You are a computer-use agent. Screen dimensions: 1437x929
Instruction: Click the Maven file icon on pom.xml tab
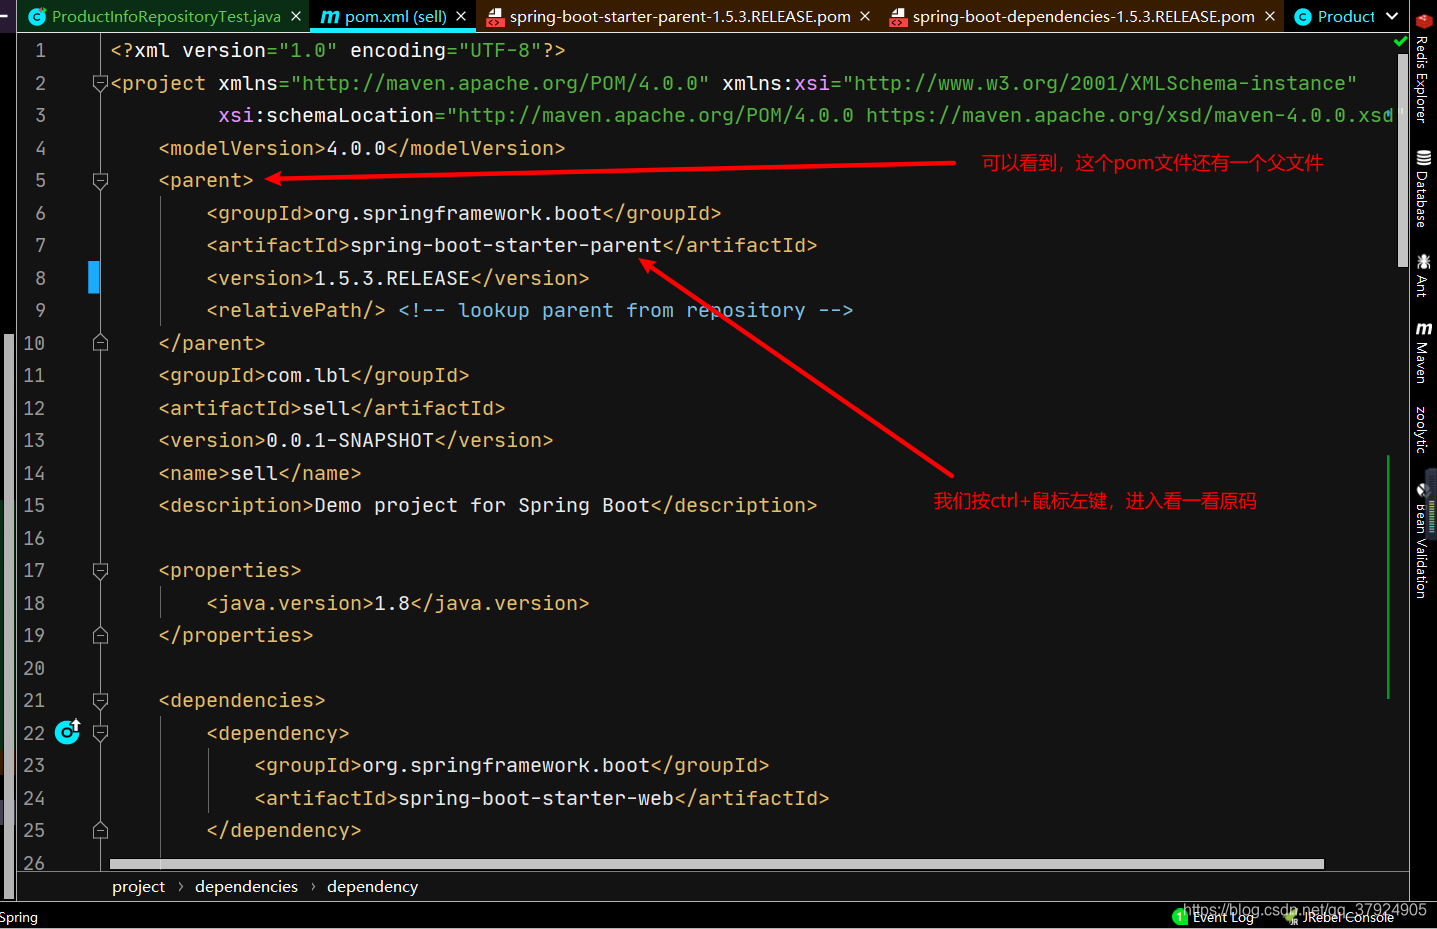coord(330,17)
